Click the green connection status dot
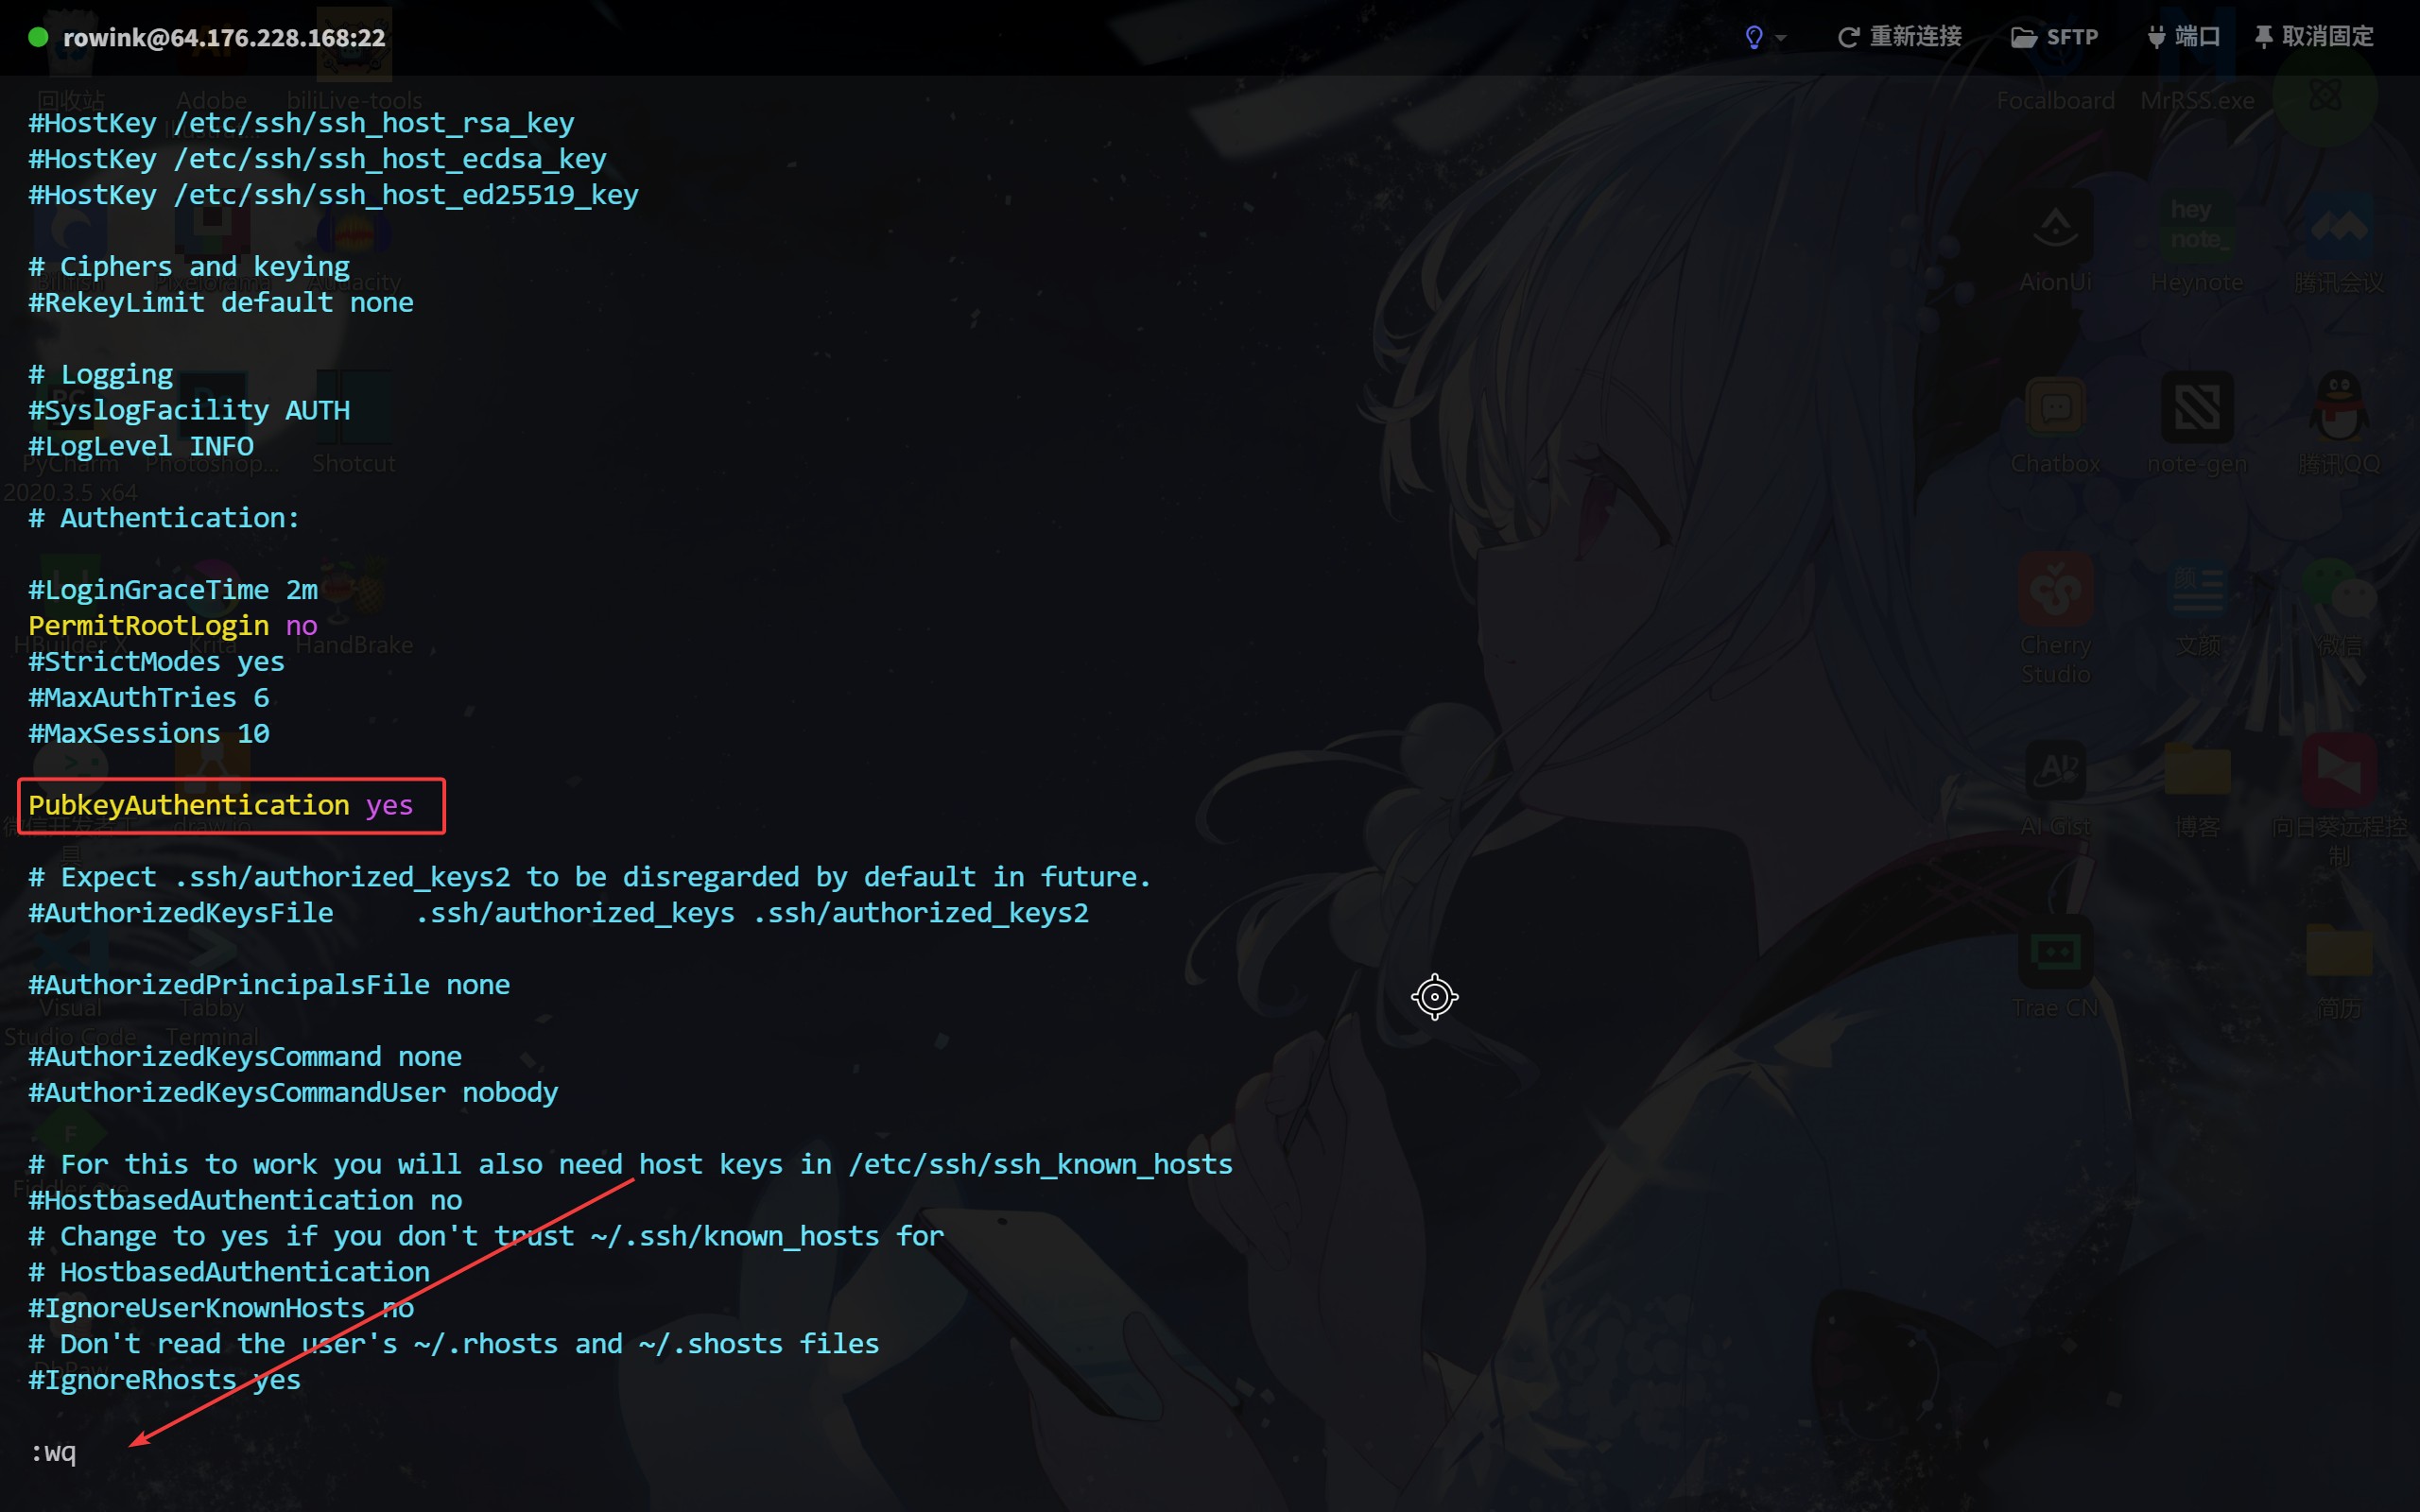 point(38,37)
